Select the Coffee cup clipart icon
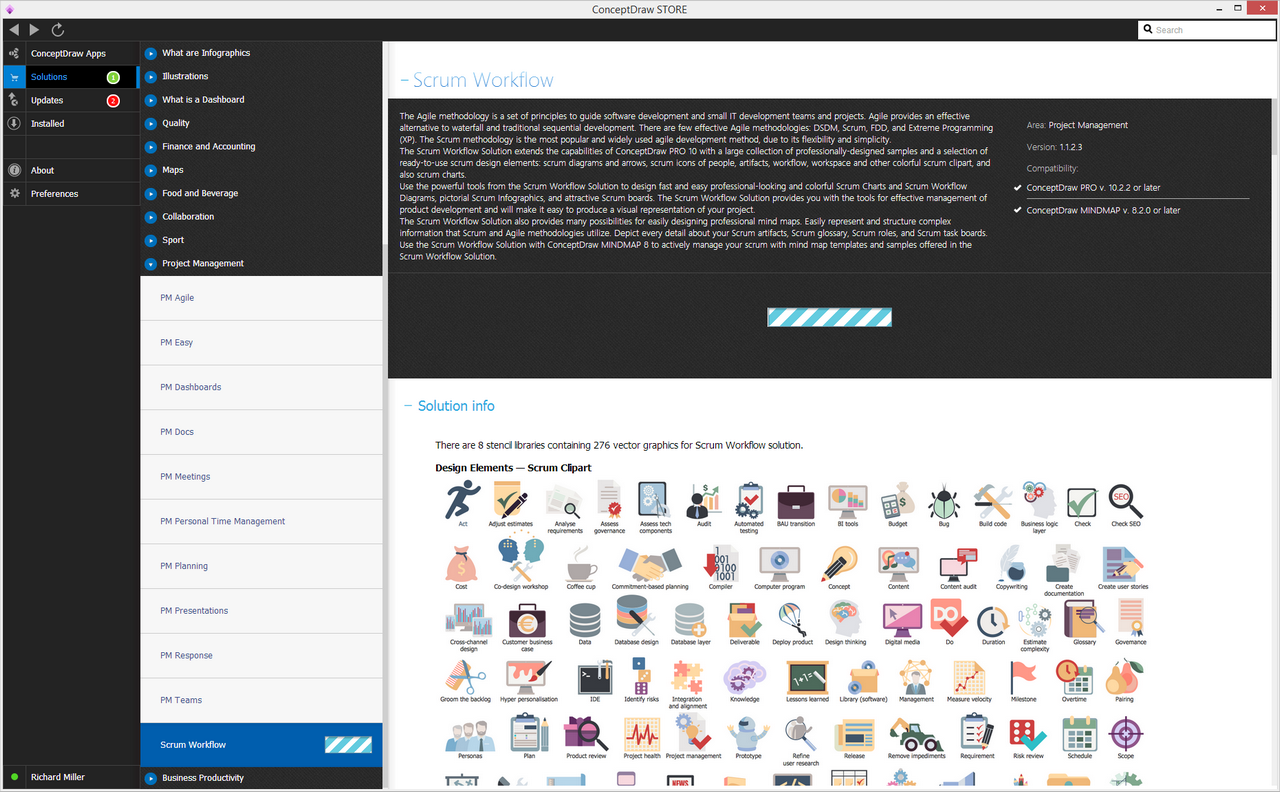Viewport: 1280px width, 792px height. tap(581, 563)
